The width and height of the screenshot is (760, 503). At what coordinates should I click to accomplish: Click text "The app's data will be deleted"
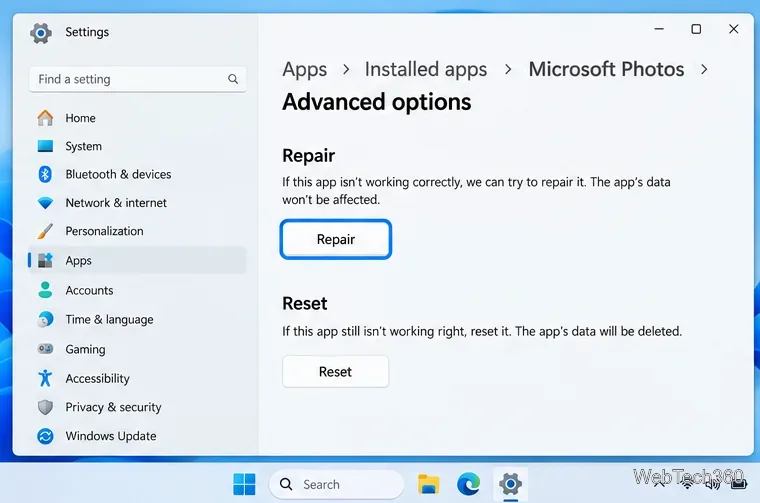click(x=598, y=331)
